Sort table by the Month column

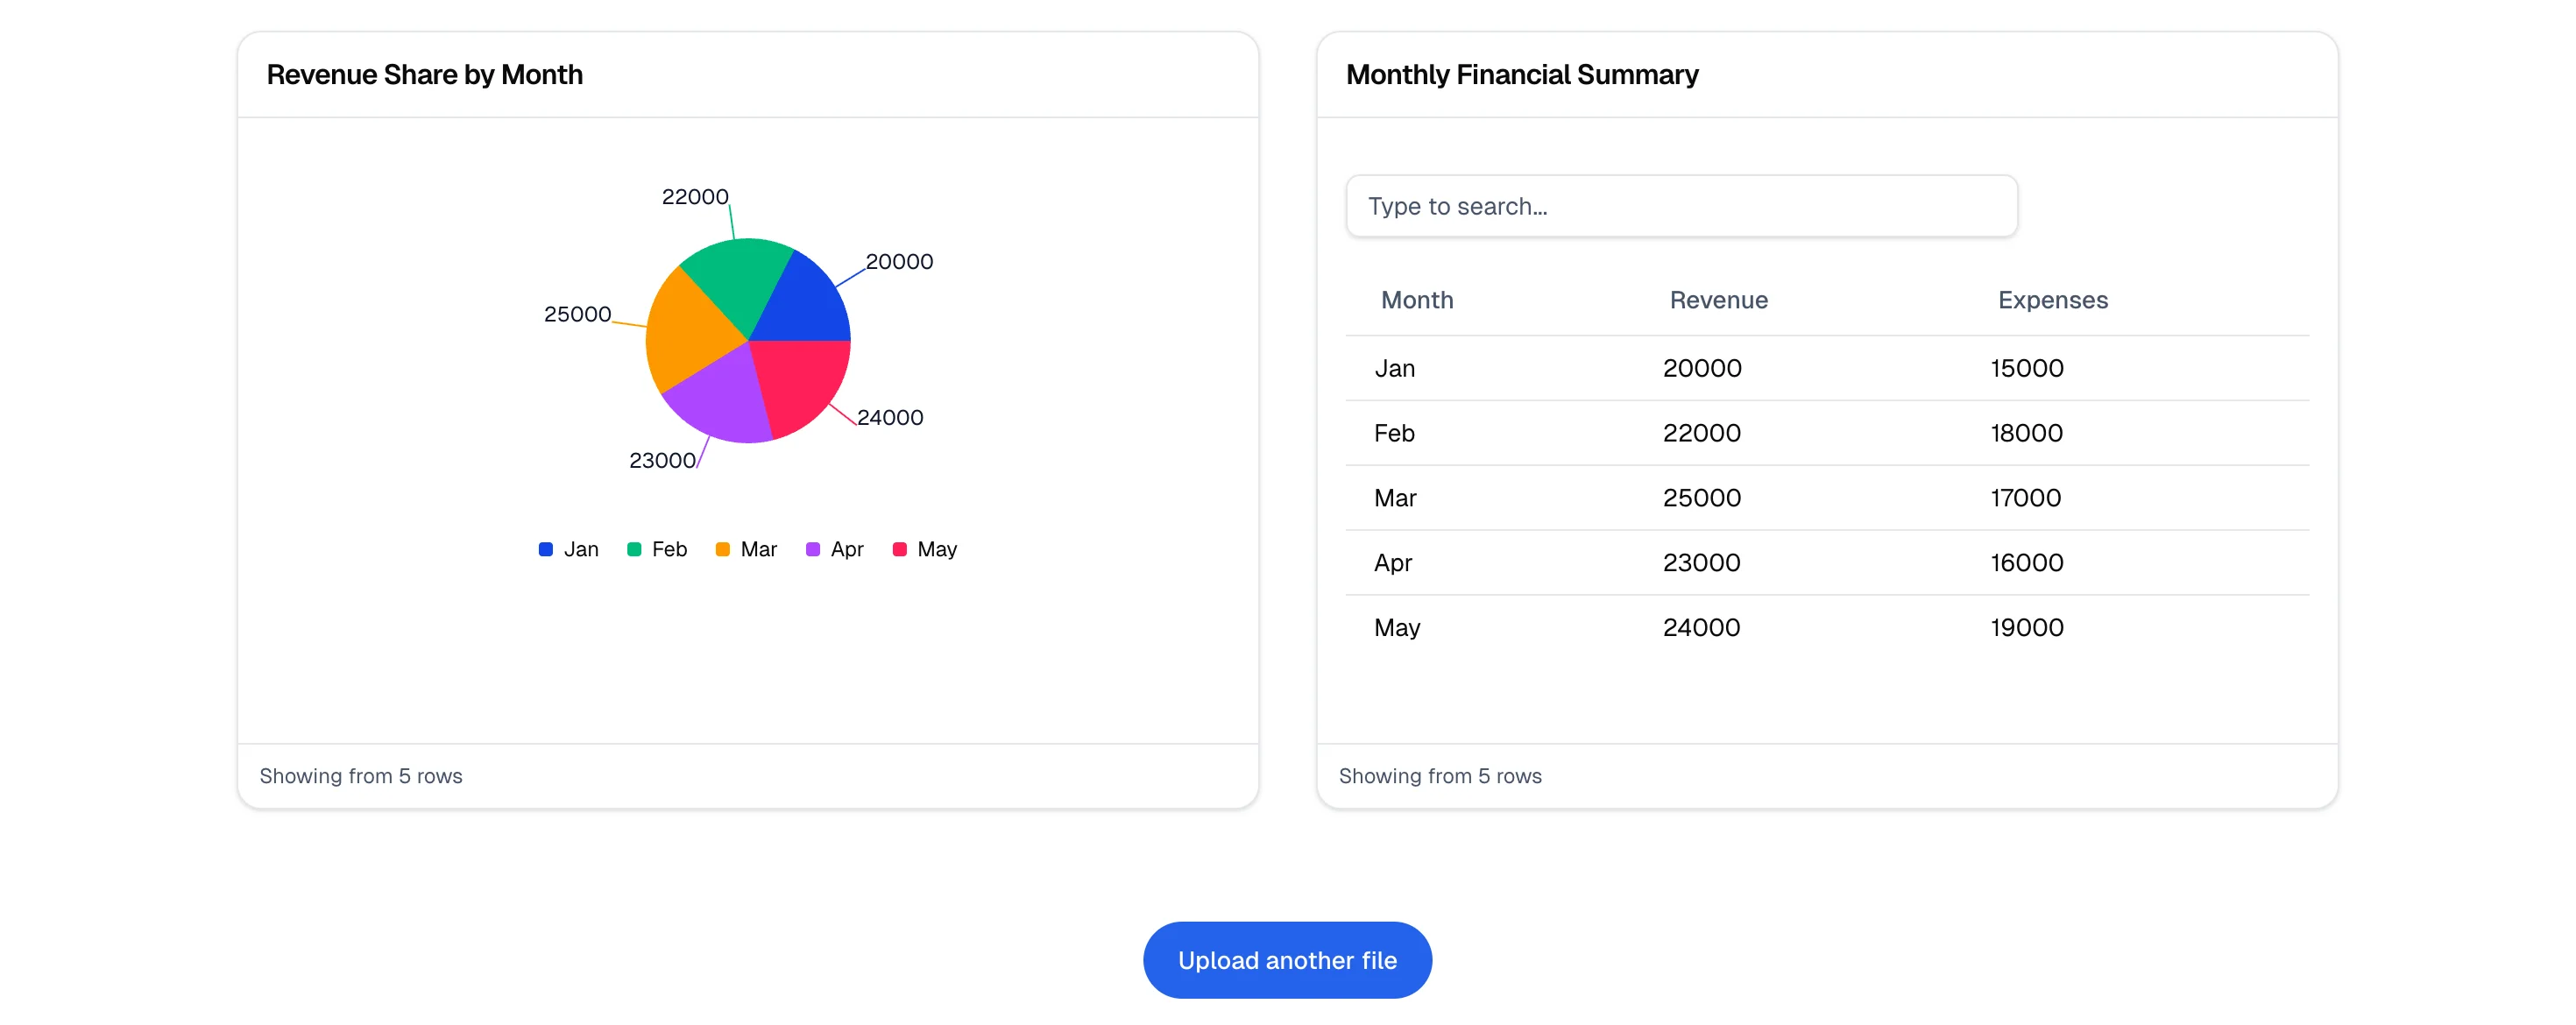[x=1417, y=299]
